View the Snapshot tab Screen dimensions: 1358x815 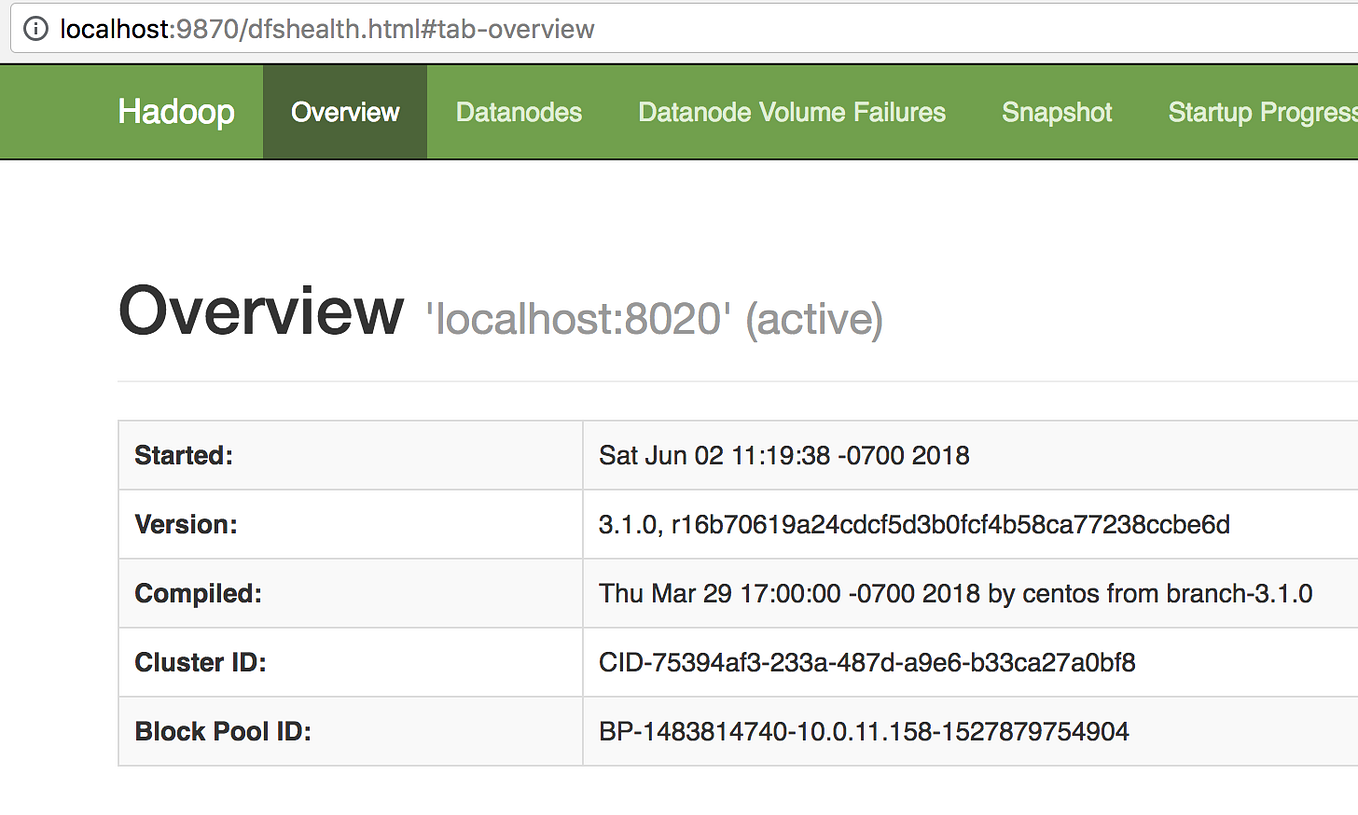pyautogui.click(x=1056, y=112)
